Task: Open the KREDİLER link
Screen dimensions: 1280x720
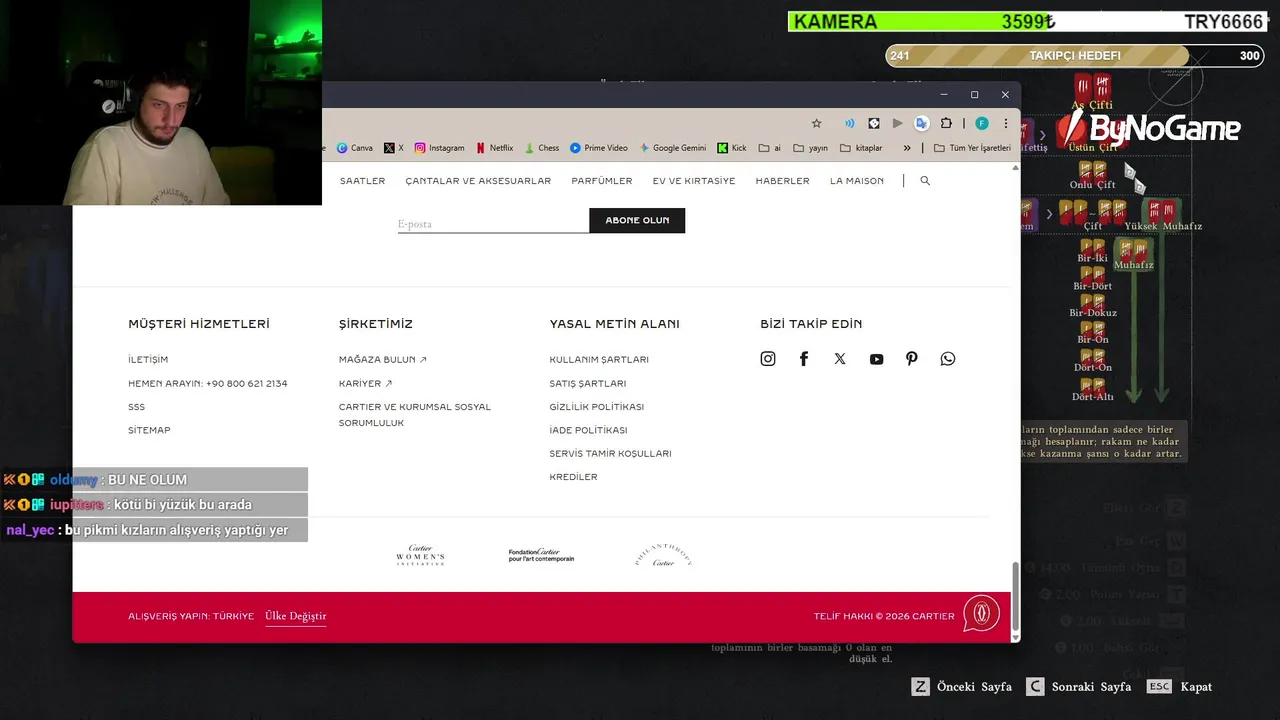Action: [x=573, y=477]
